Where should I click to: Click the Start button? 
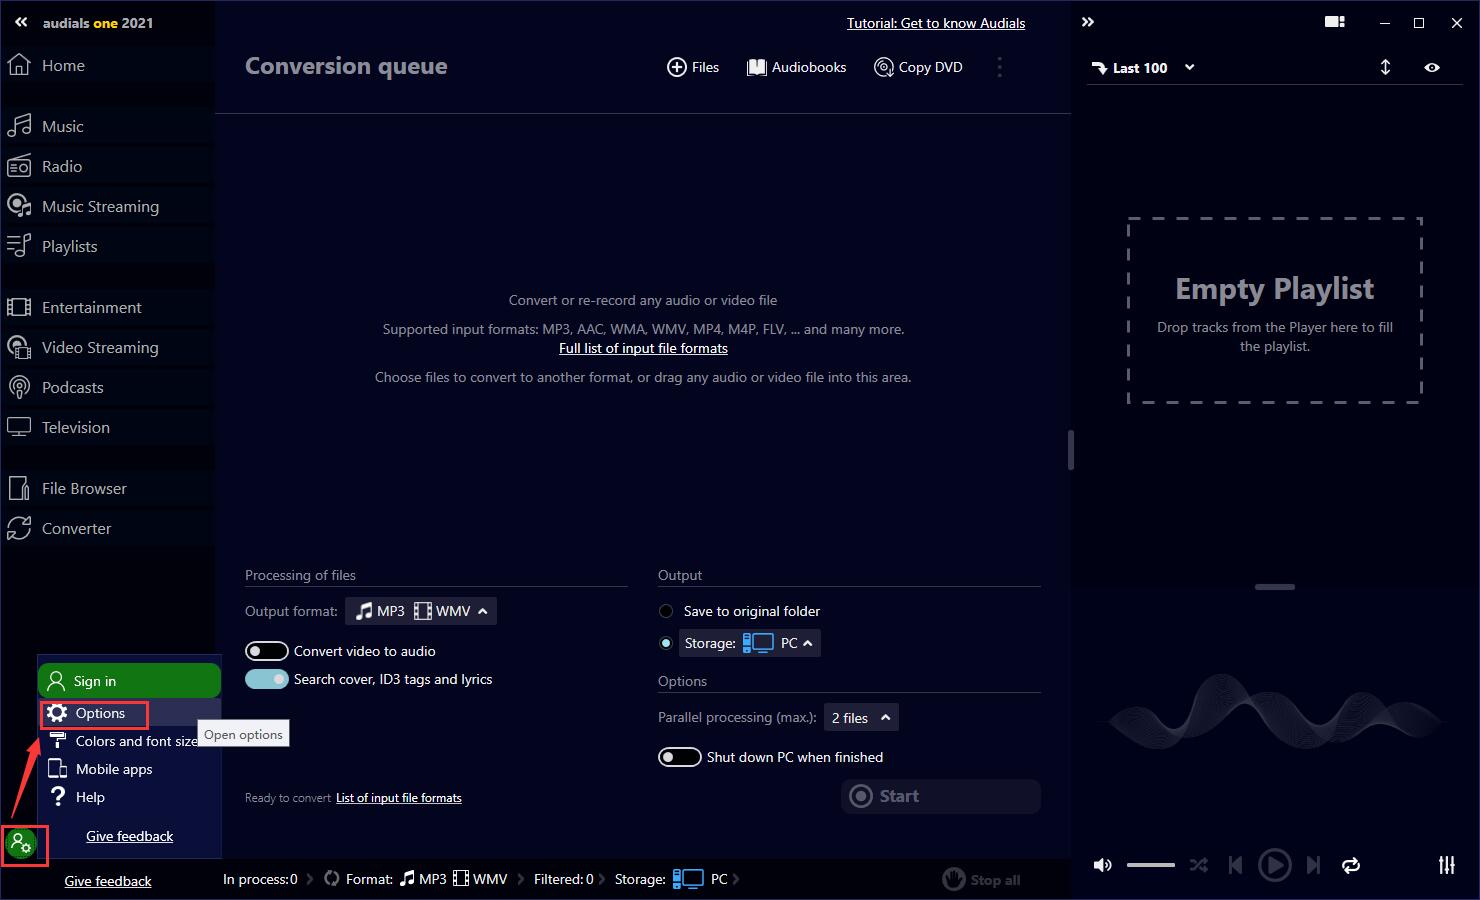[x=941, y=796]
